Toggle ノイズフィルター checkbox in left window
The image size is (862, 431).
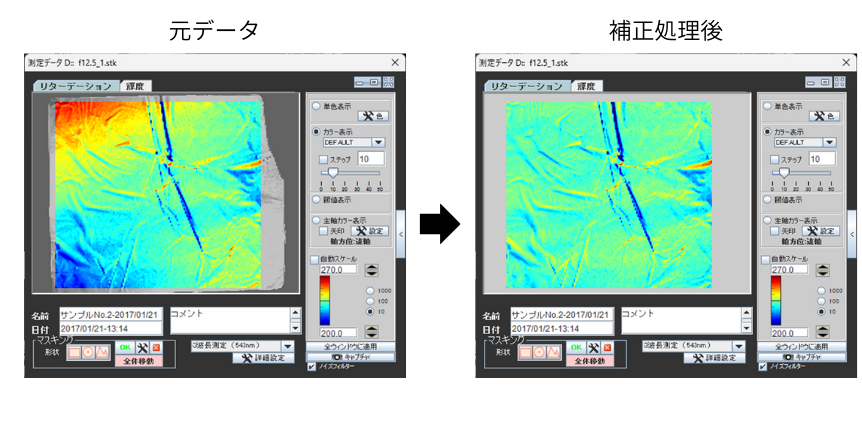[x=313, y=367]
